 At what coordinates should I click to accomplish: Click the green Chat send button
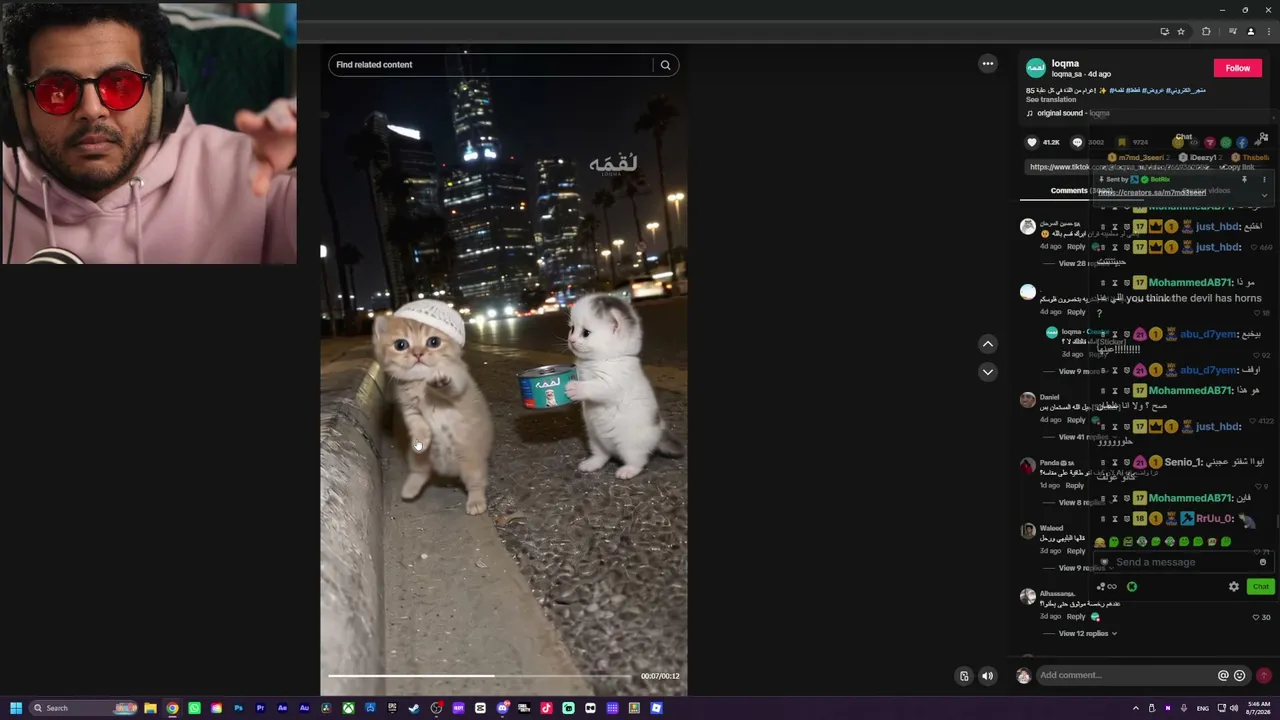[x=1260, y=587]
